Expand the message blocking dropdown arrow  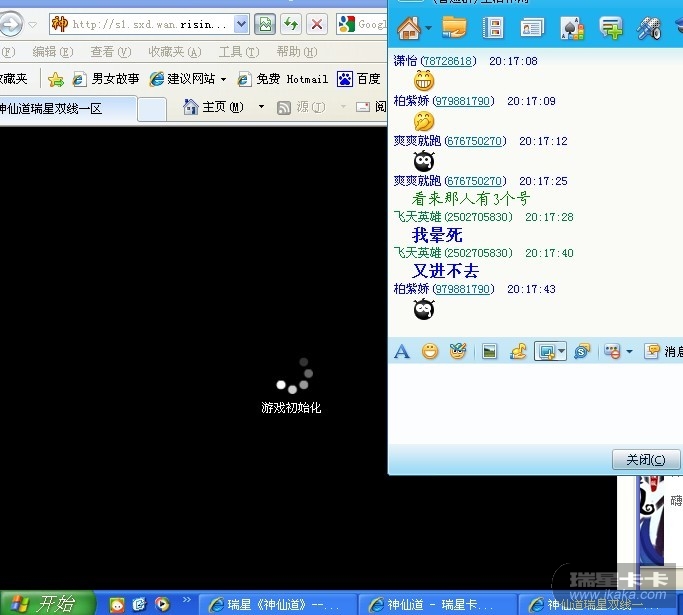[x=629, y=351]
